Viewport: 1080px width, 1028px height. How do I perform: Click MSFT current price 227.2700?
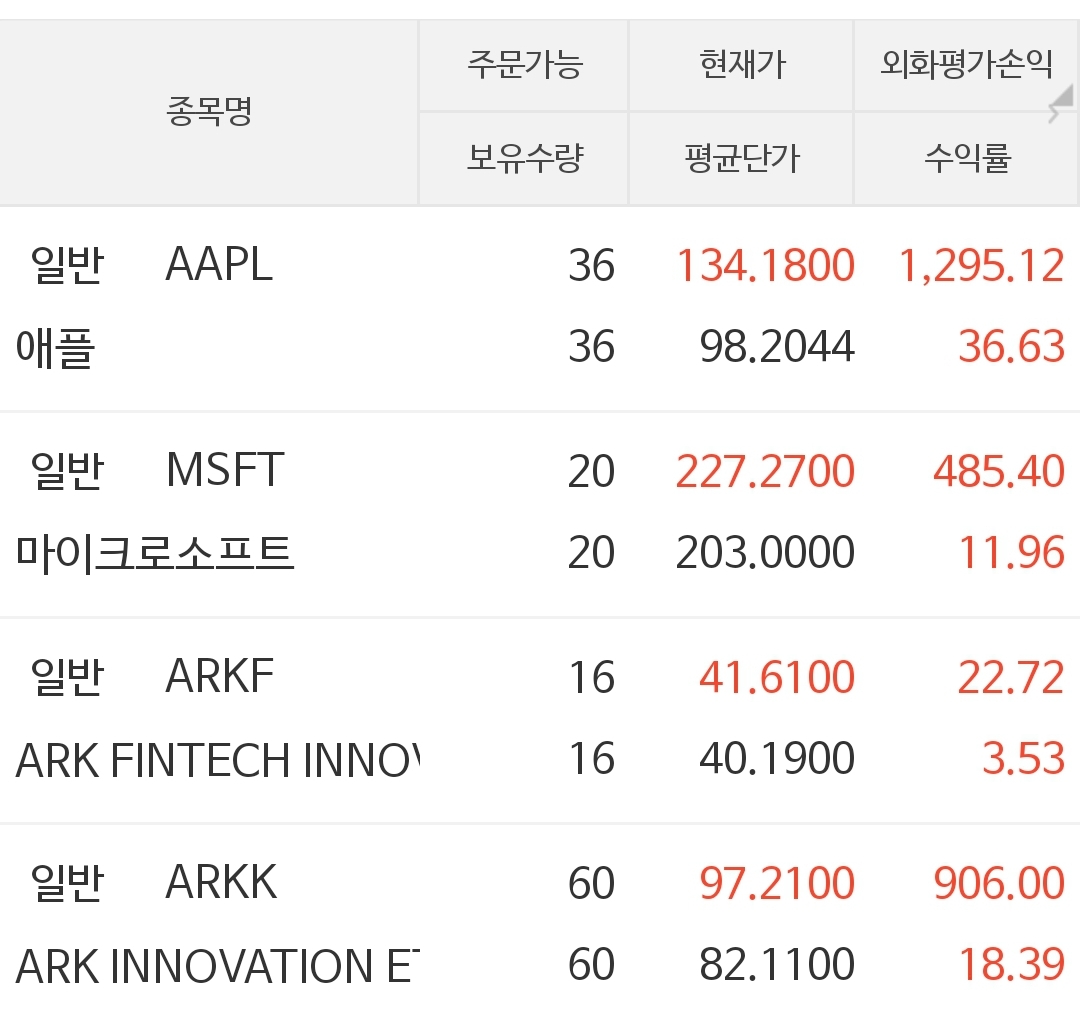(765, 471)
